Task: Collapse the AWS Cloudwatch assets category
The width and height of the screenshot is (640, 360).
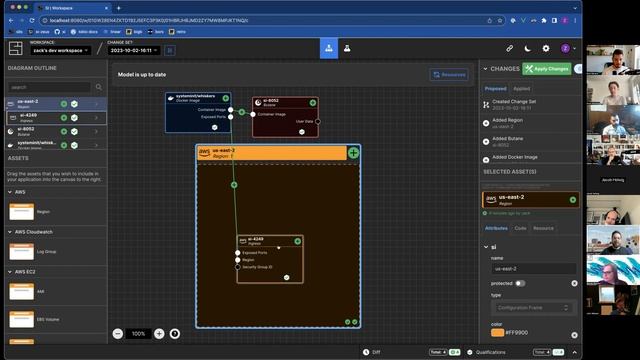Action: [x=10, y=232]
